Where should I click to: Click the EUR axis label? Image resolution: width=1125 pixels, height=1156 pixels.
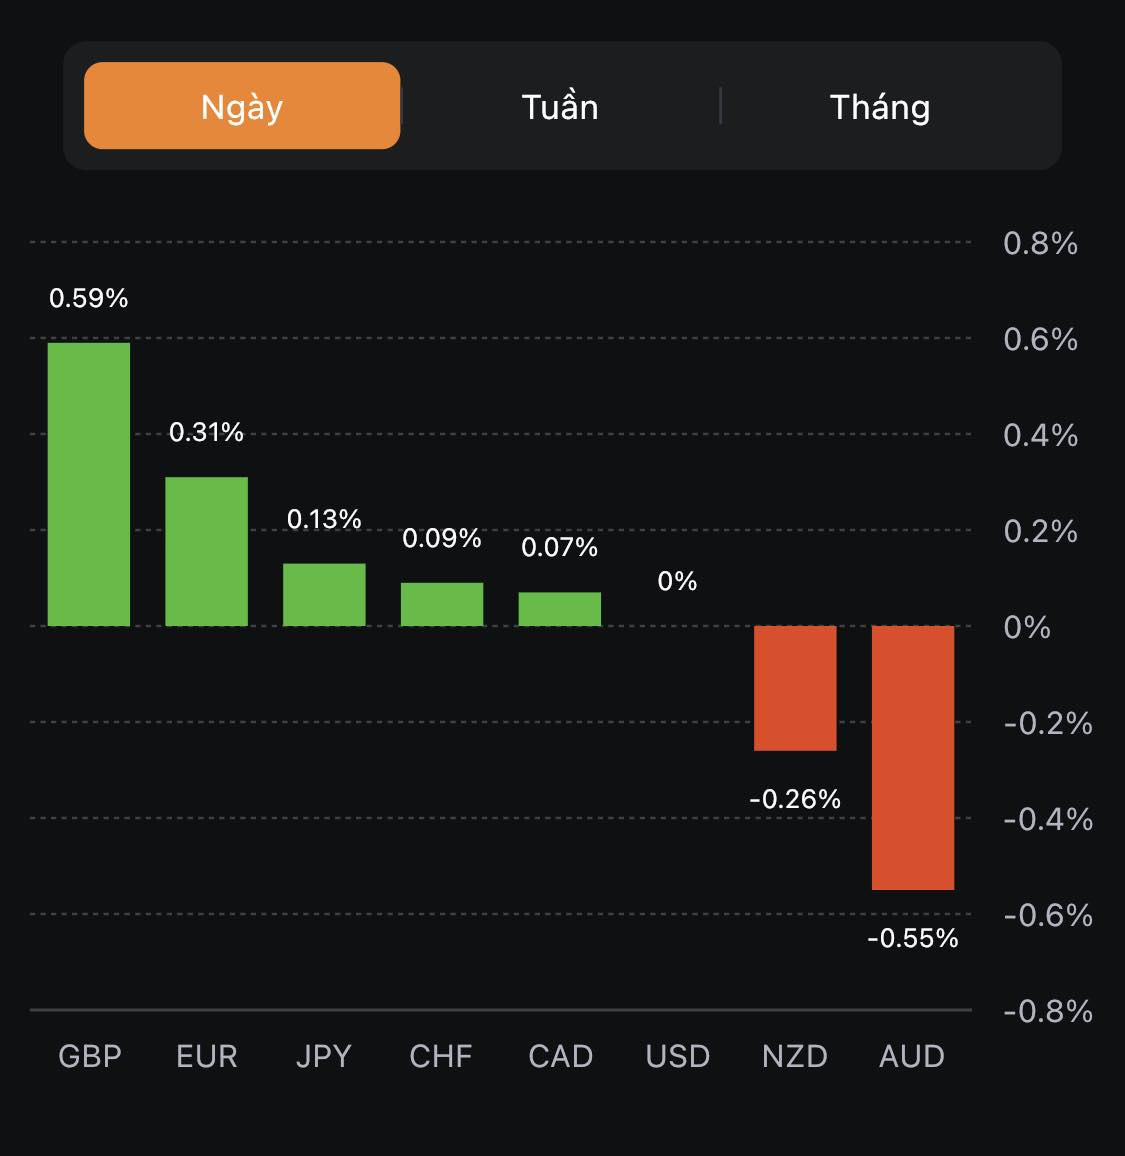207,1056
